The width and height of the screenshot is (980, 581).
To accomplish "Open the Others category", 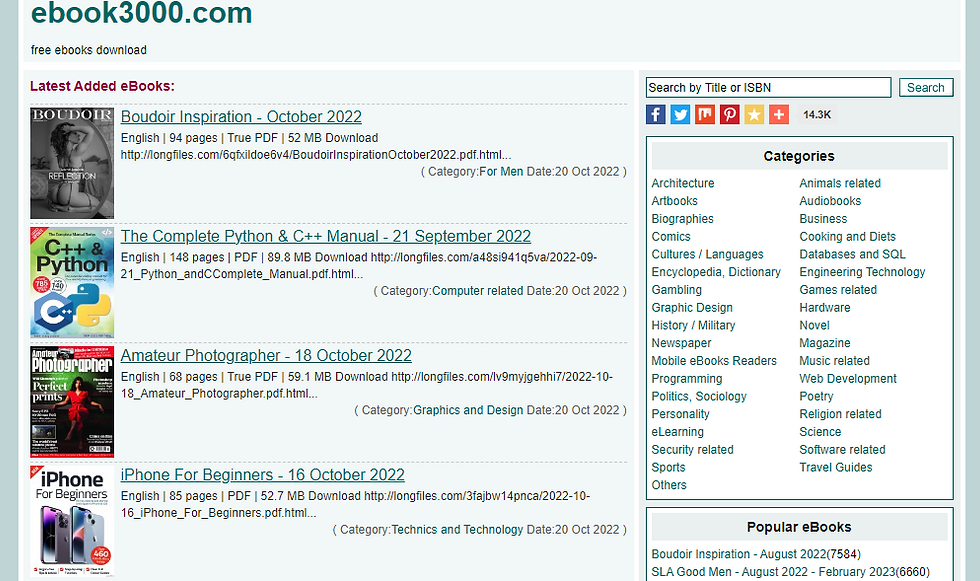I will (669, 485).
